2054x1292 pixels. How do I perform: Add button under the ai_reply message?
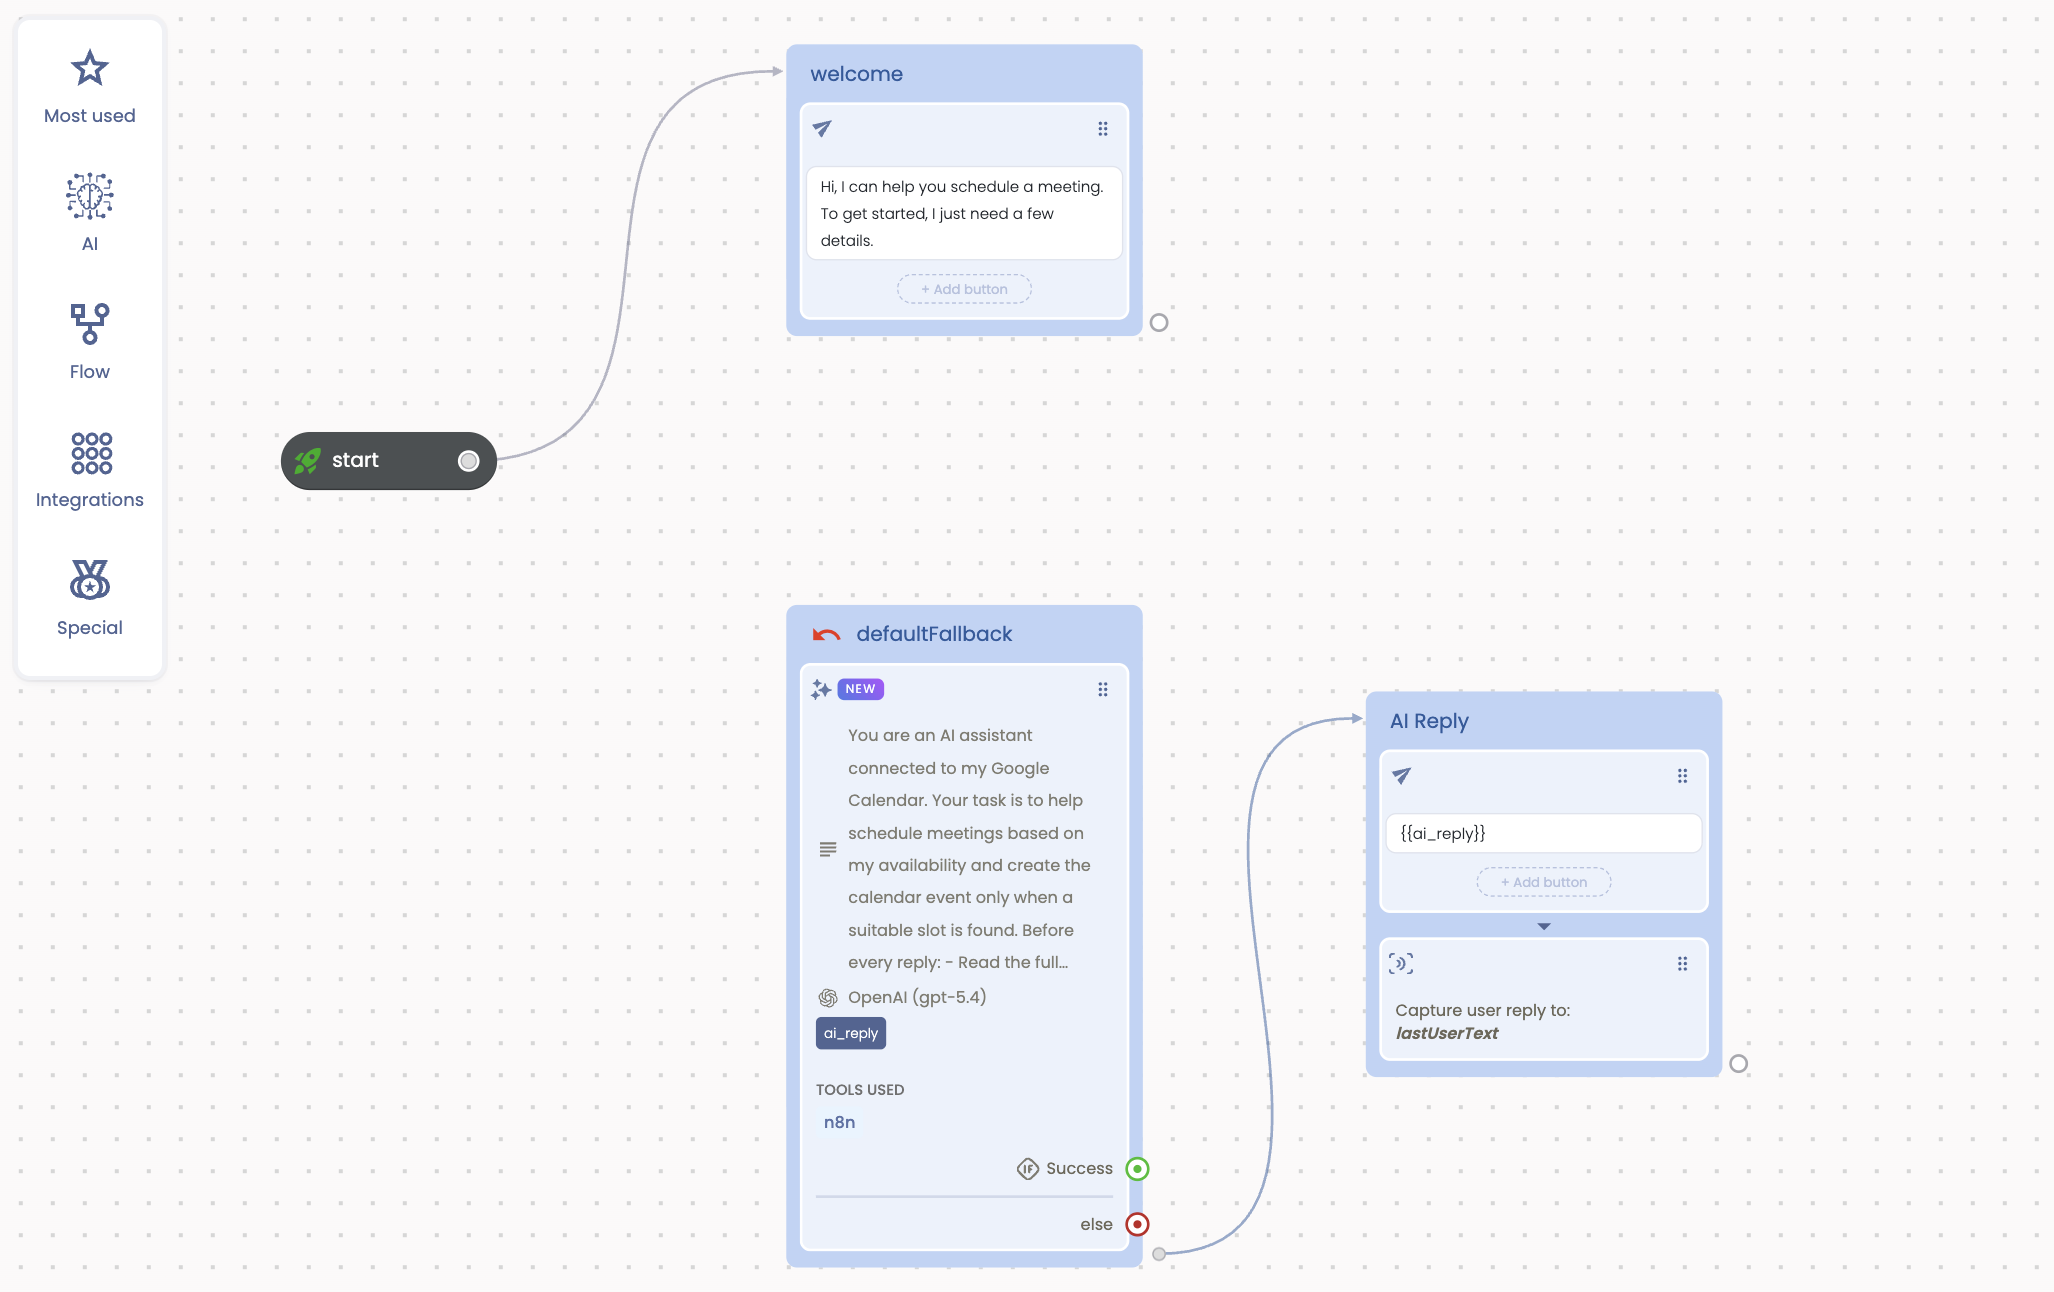(1543, 882)
